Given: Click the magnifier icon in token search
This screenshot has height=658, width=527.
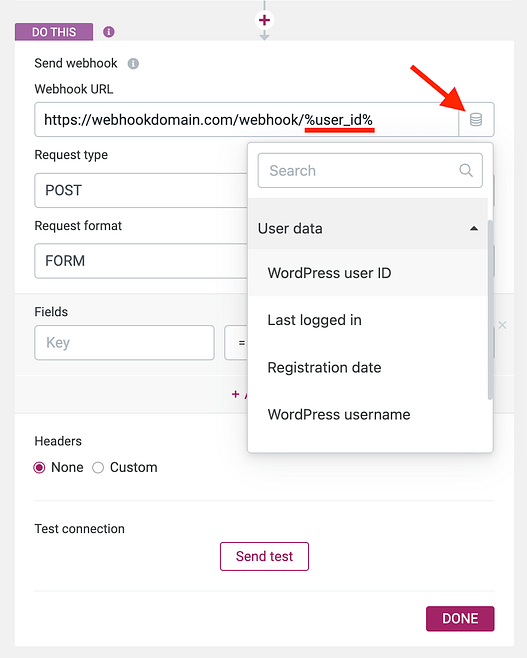Looking at the screenshot, I should [x=466, y=170].
